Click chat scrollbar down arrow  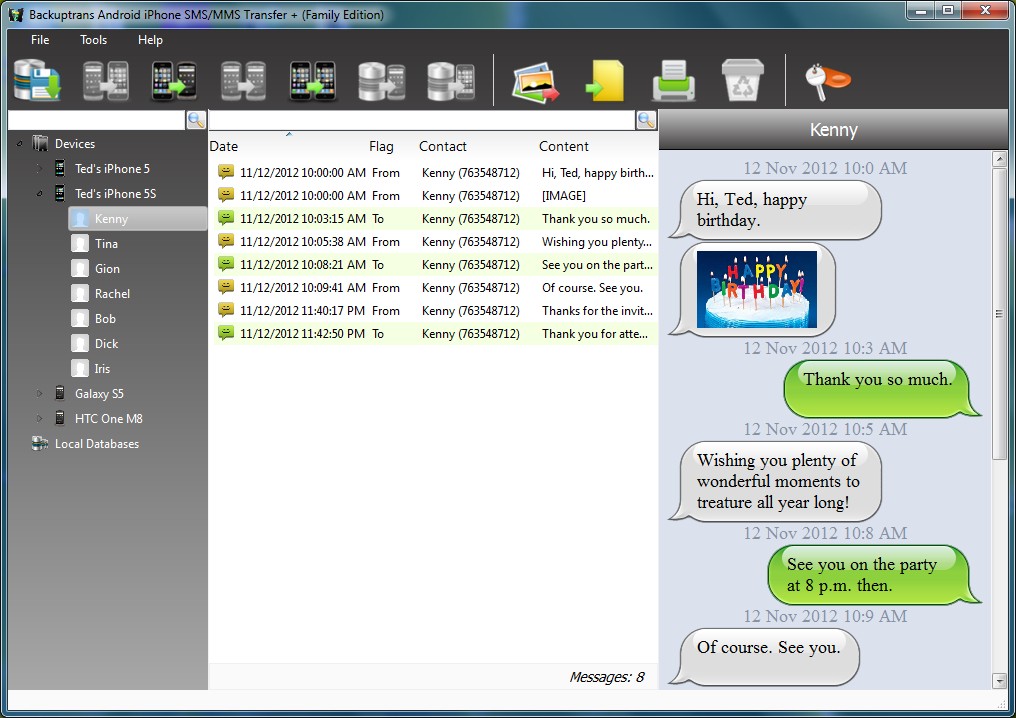pyautogui.click(x=999, y=680)
